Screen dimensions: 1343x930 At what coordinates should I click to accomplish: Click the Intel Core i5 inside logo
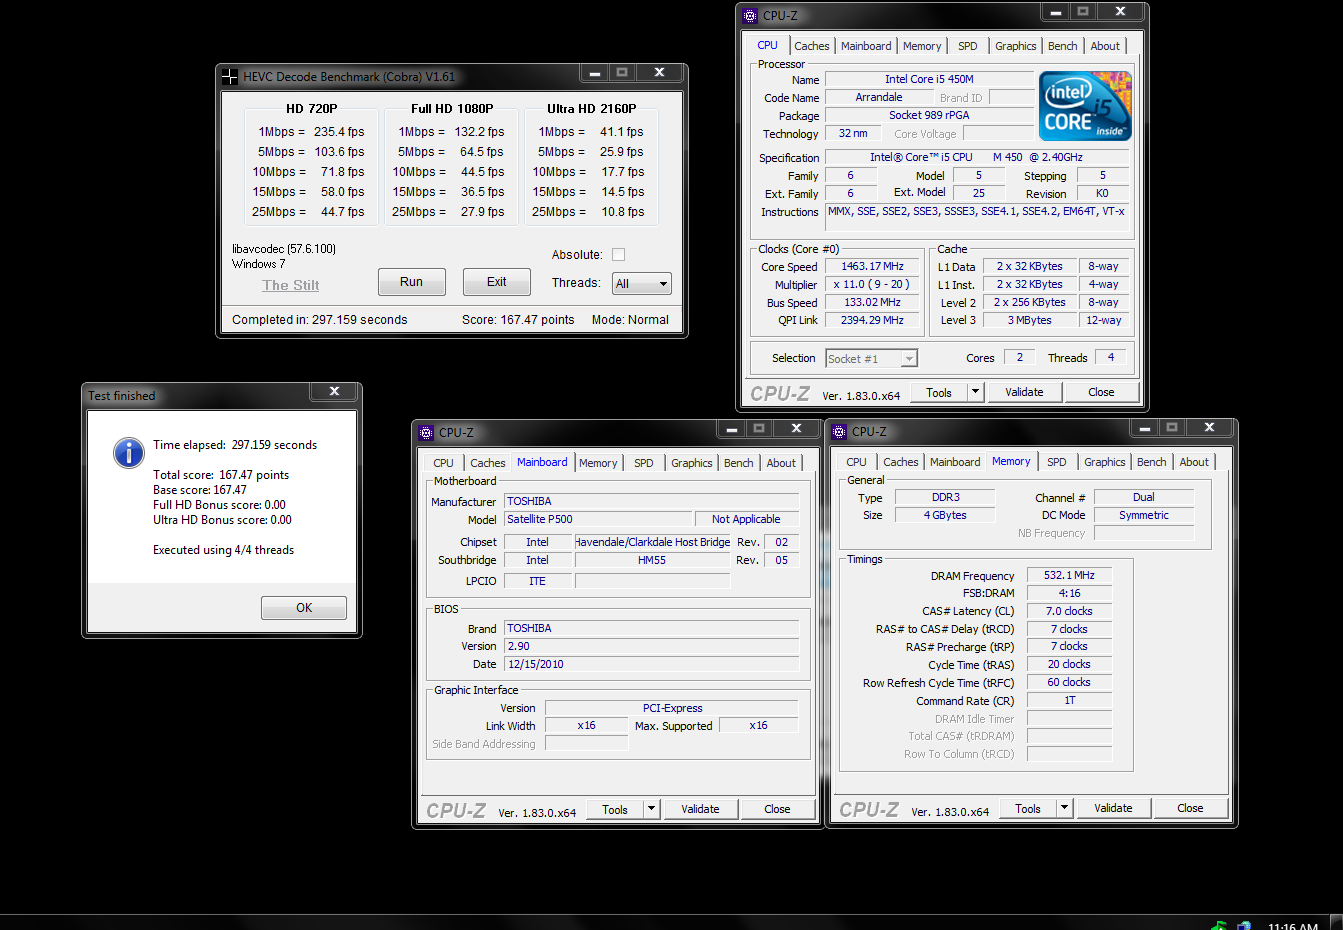(1085, 105)
